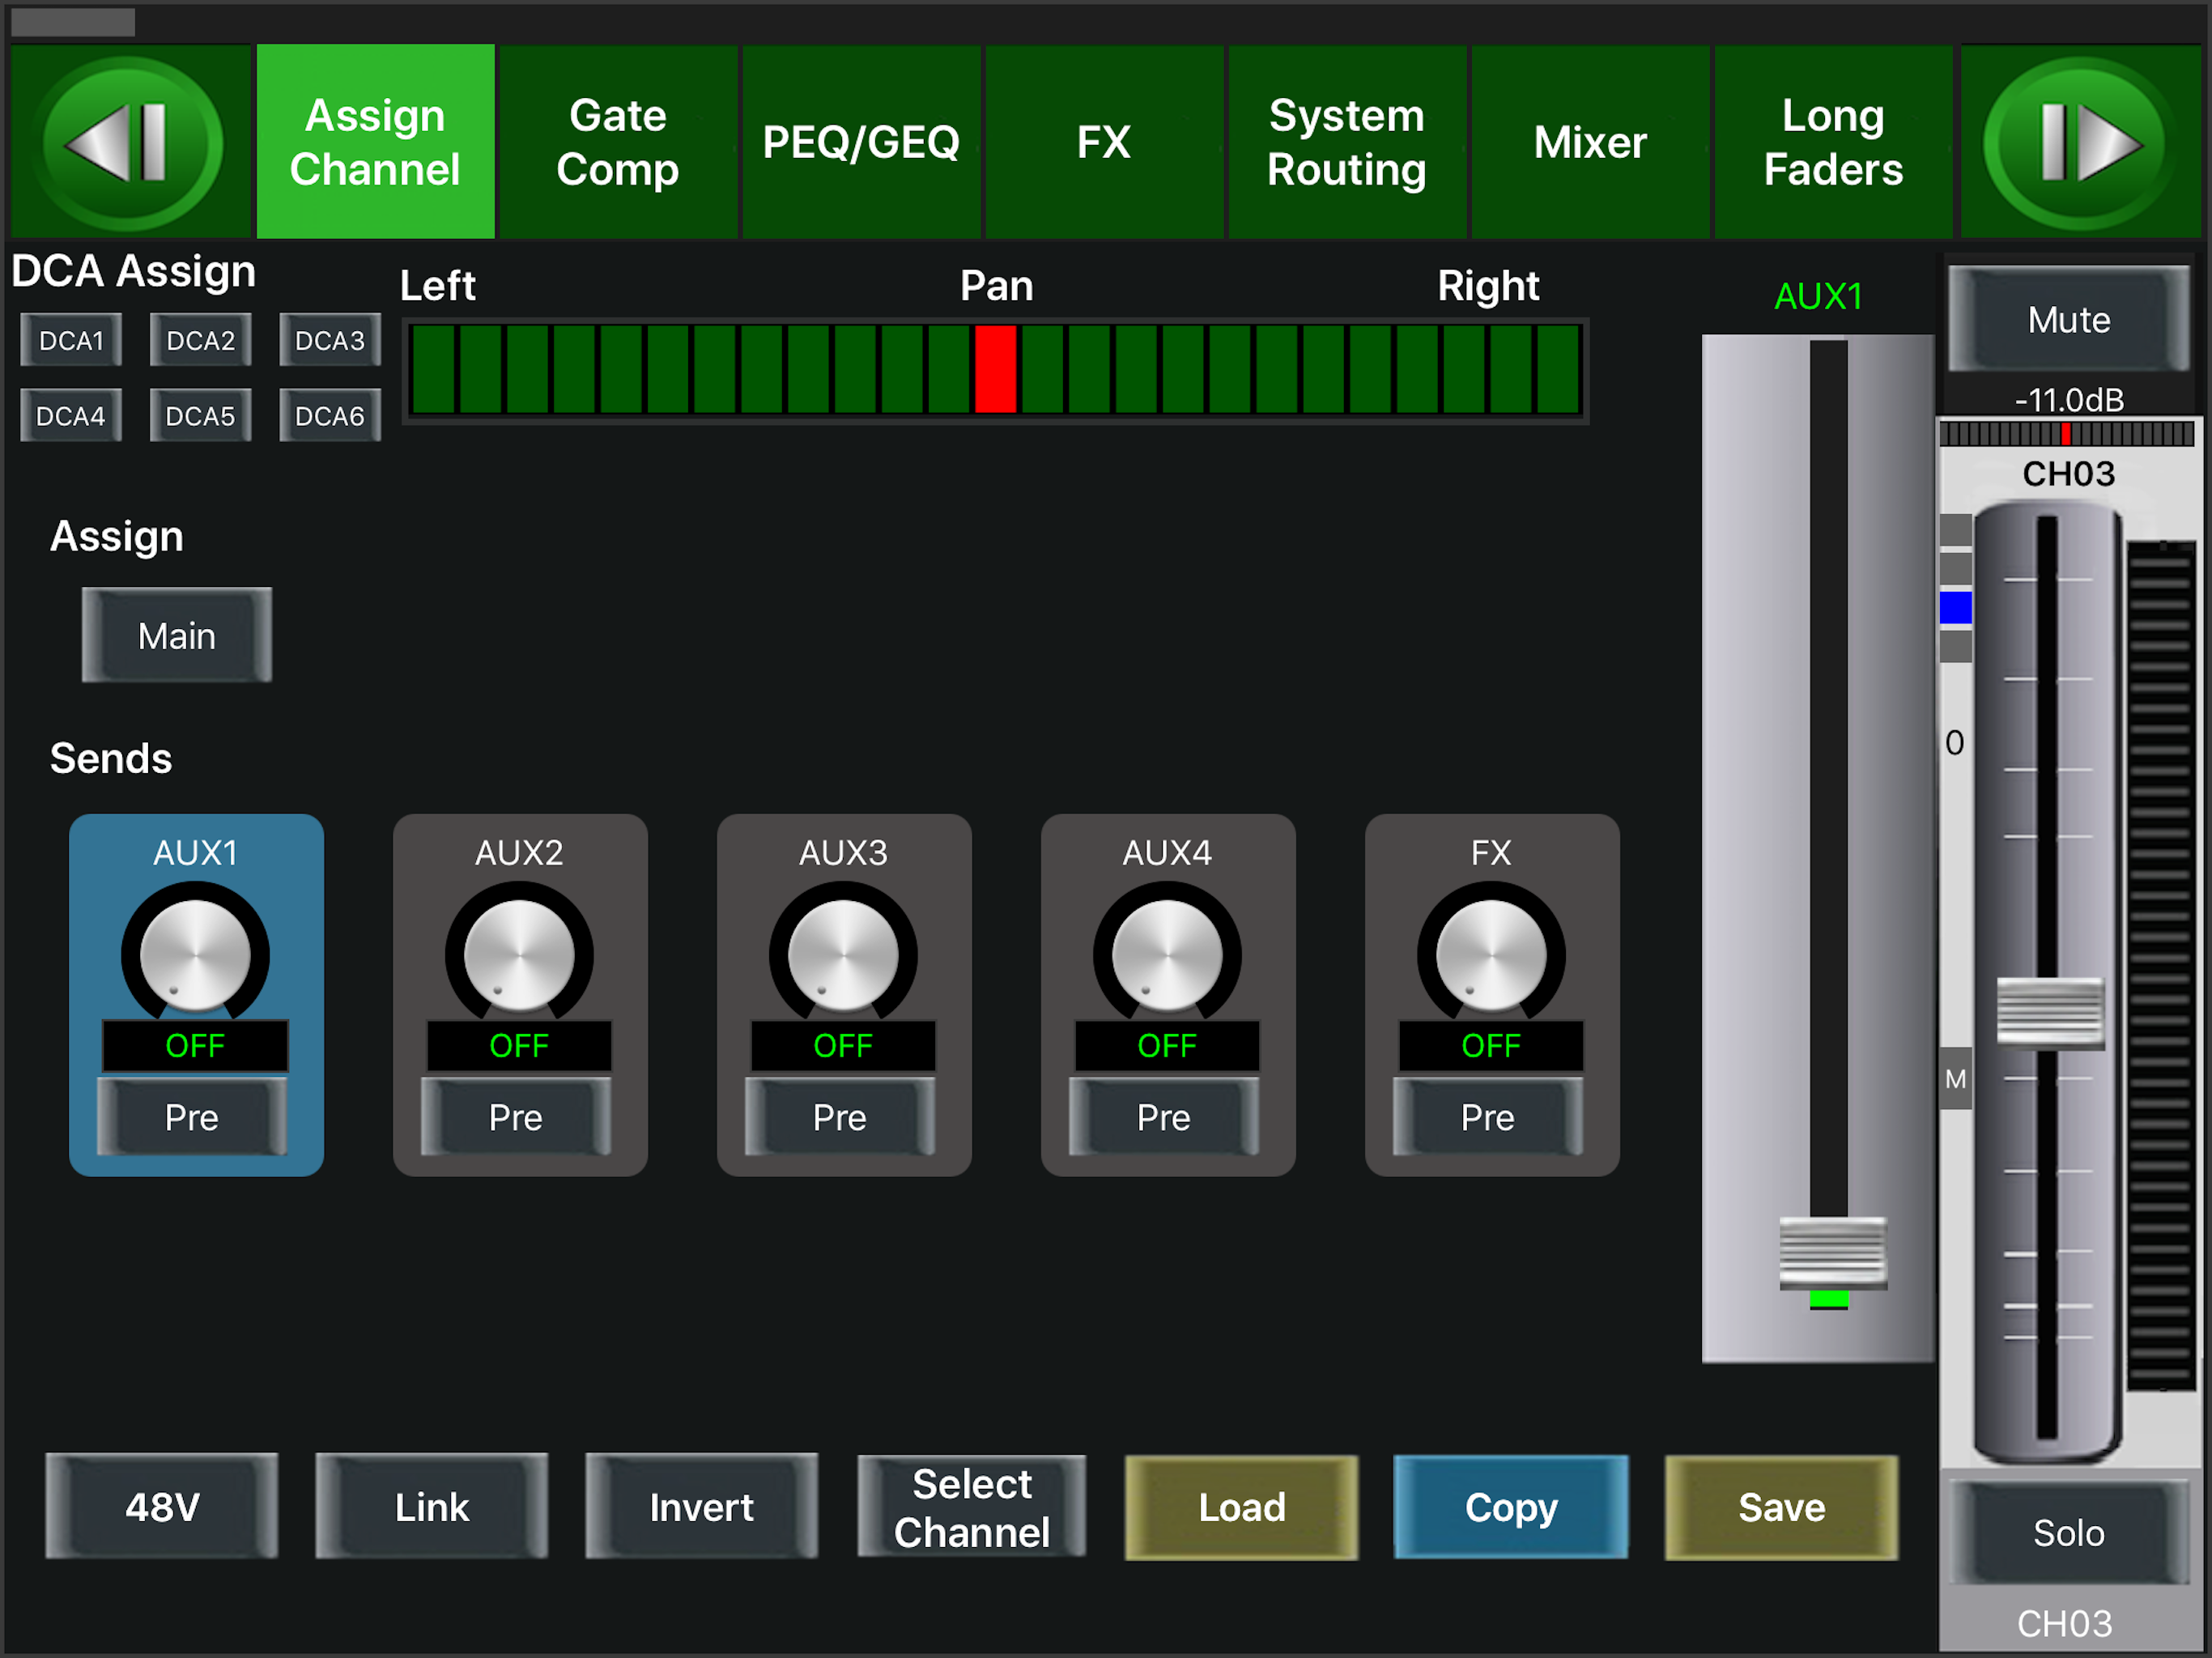
Task: Go to next channel with right arrow
Action: pyautogui.click(x=2080, y=143)
